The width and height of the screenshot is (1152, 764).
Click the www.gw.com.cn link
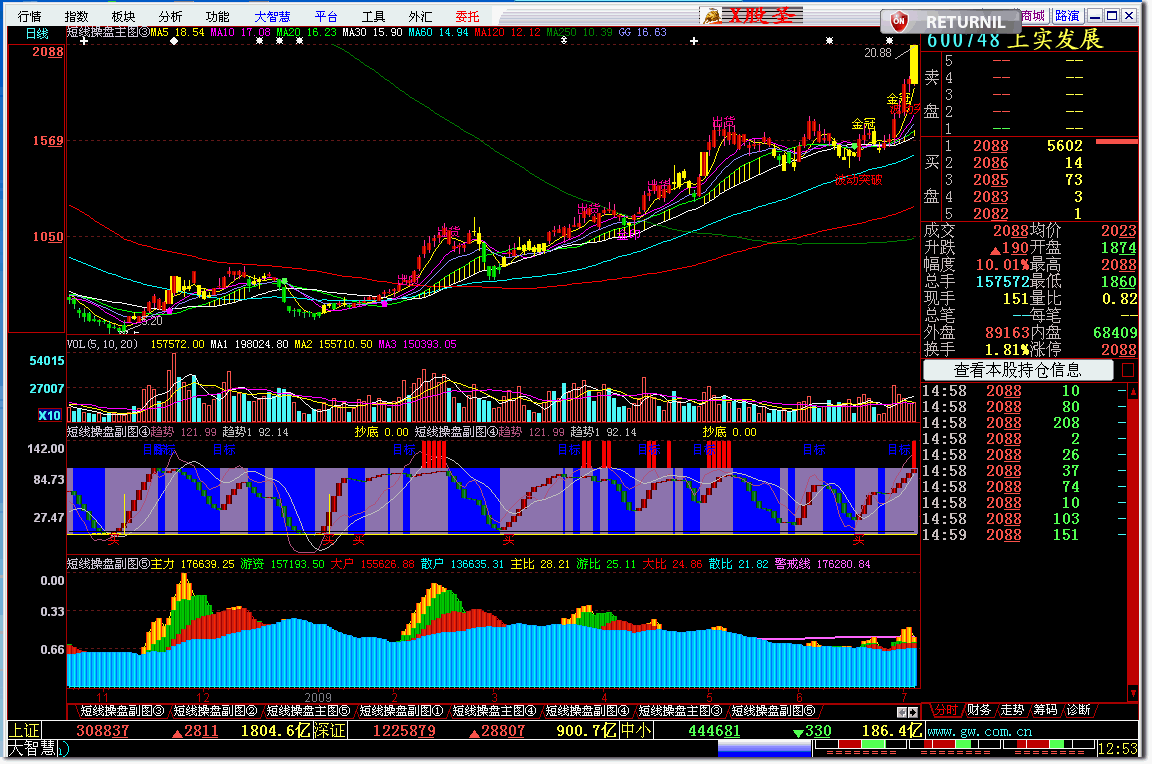979,732
